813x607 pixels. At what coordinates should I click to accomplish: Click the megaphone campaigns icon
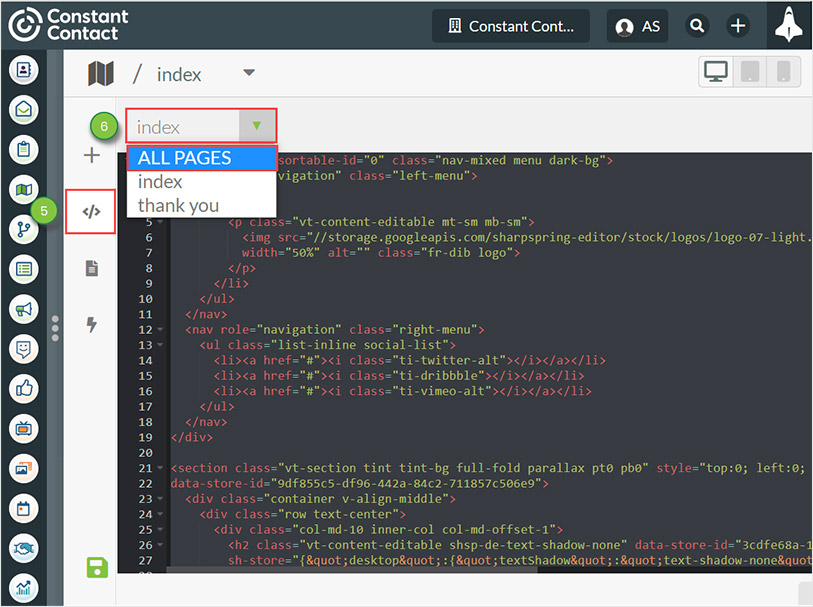[x=23, y=309]
